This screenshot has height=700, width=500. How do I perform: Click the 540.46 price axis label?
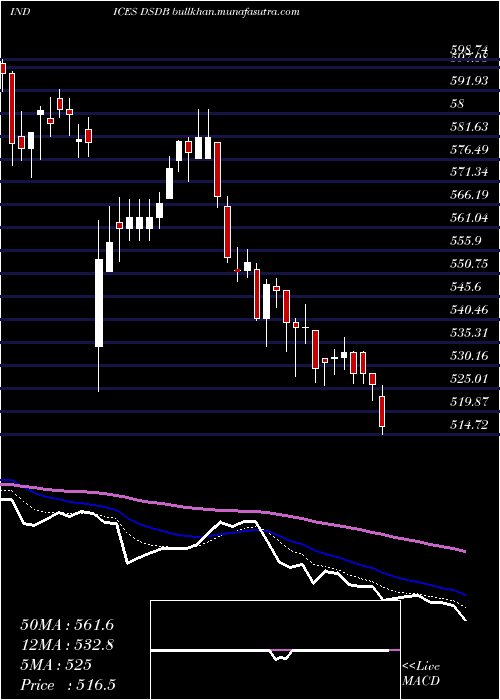pos(469,309)
